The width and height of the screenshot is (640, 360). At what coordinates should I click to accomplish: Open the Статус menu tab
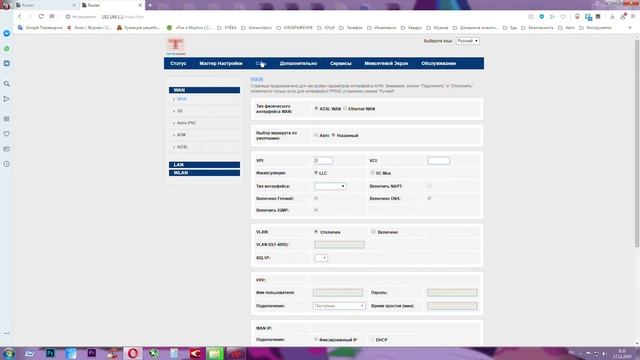click(x=178, y=63)
